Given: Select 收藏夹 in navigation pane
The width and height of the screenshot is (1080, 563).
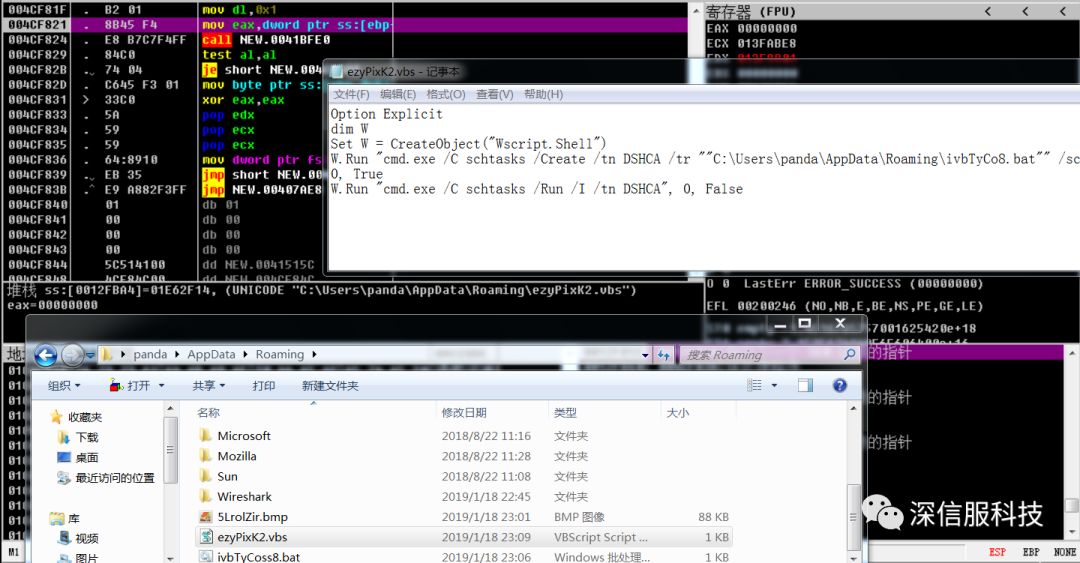Looking at the screenshot, I should pos(85,417).
